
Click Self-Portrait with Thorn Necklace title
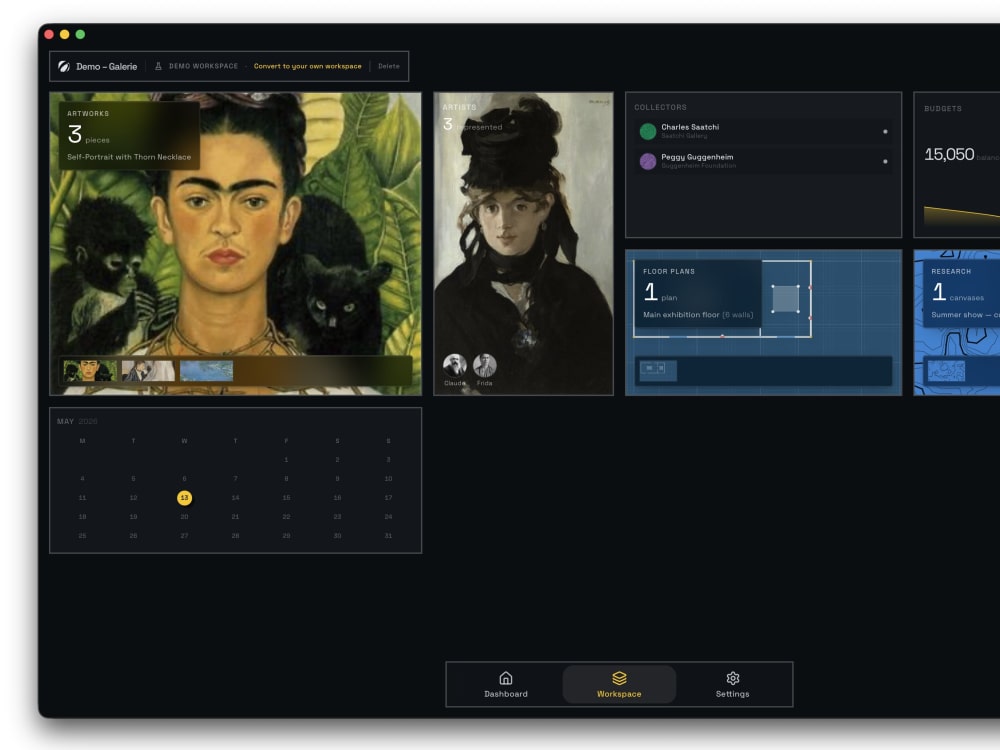(129, 157)
